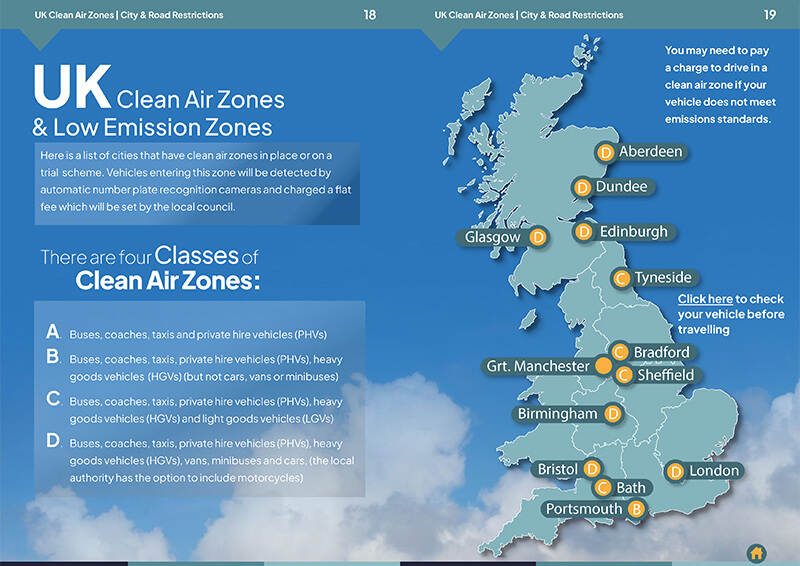Select the Dundee class D marker
The width and height of the screenshot is (800, 566).
pyautogui.click(x=582, y=187)
